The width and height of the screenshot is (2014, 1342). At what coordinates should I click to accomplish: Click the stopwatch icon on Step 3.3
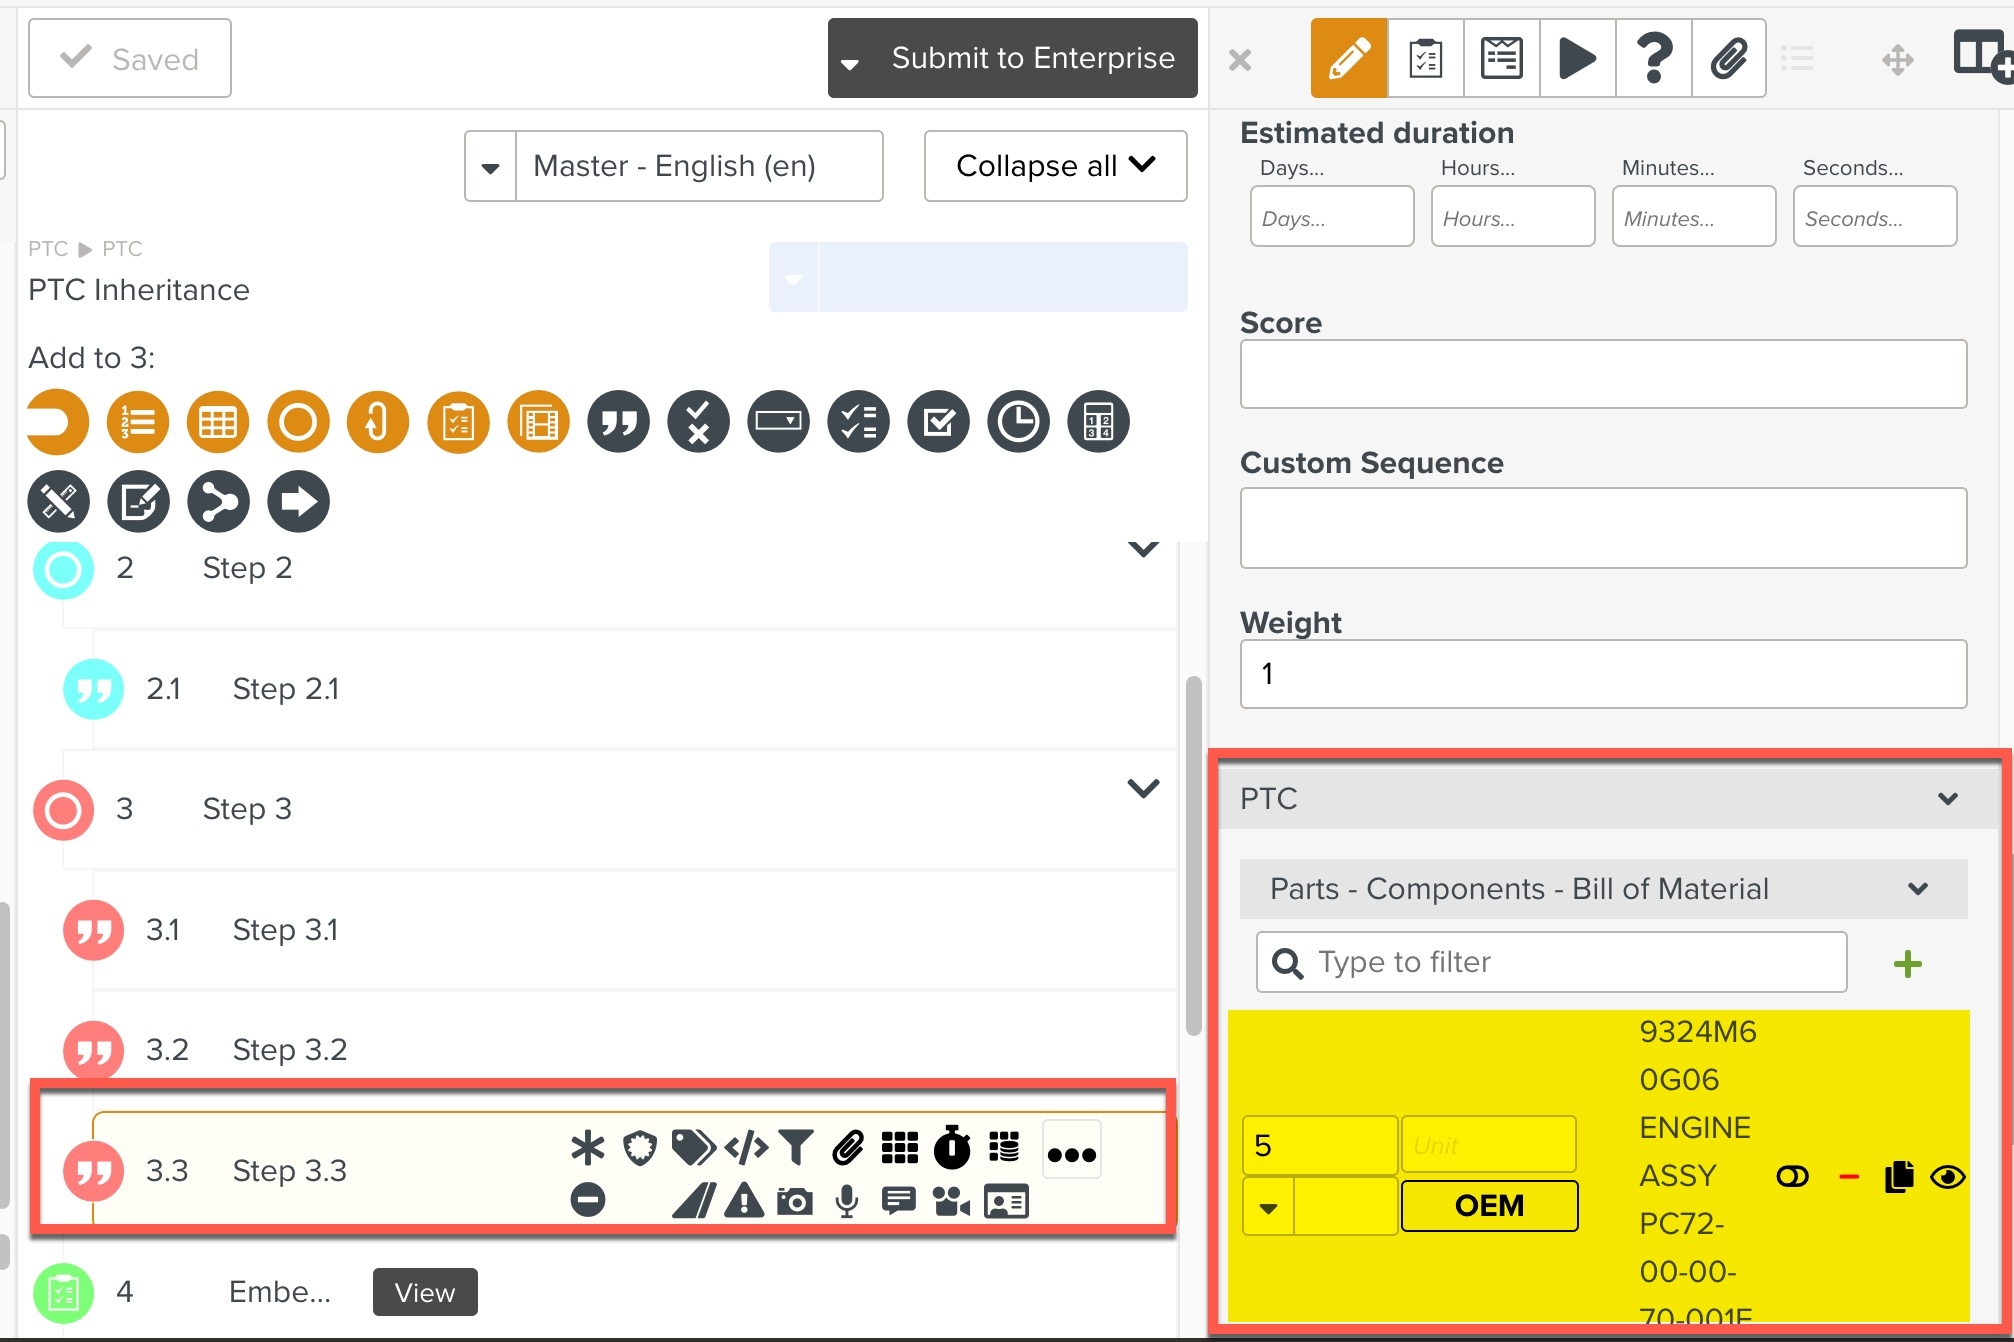pos(952,1148)
